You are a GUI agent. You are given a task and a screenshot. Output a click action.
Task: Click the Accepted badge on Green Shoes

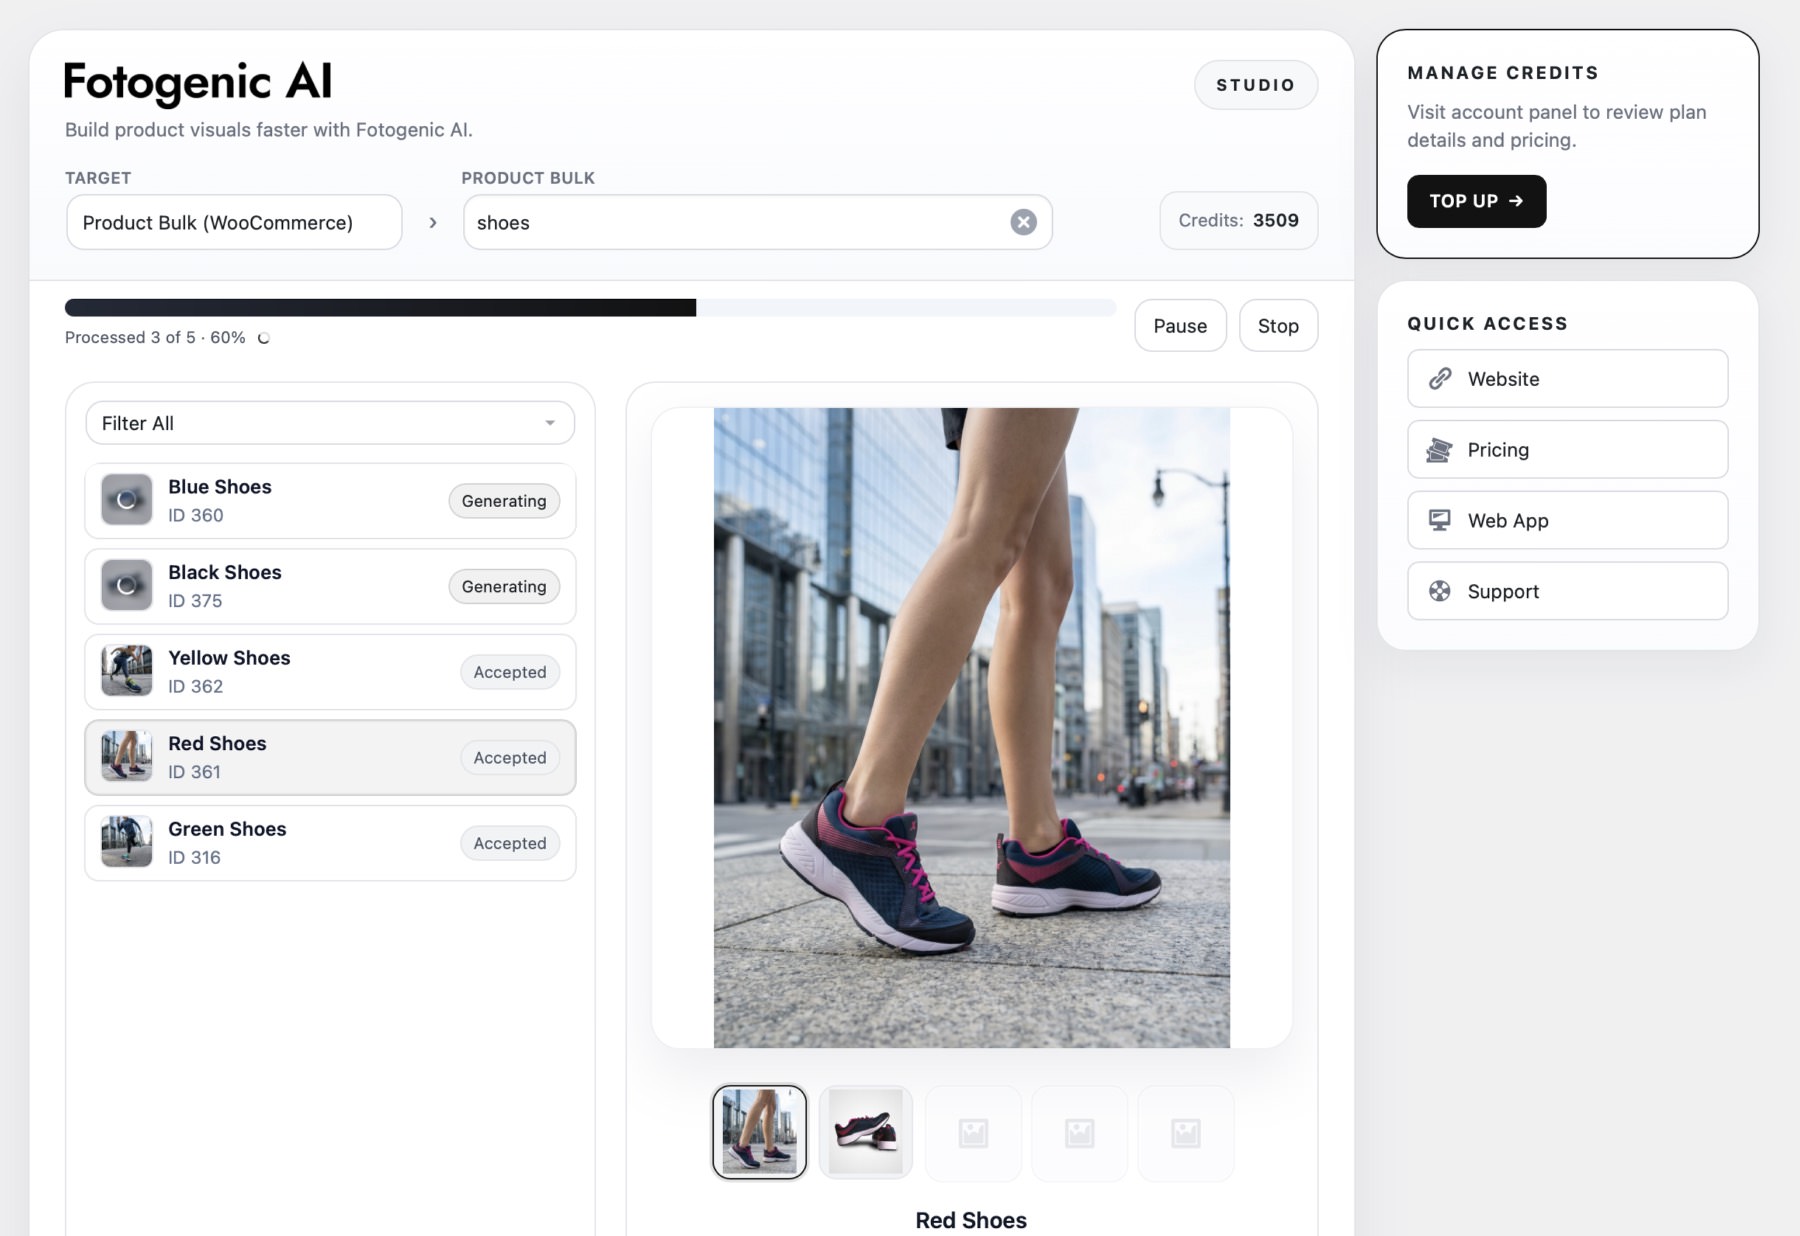(x=510, y=843)
